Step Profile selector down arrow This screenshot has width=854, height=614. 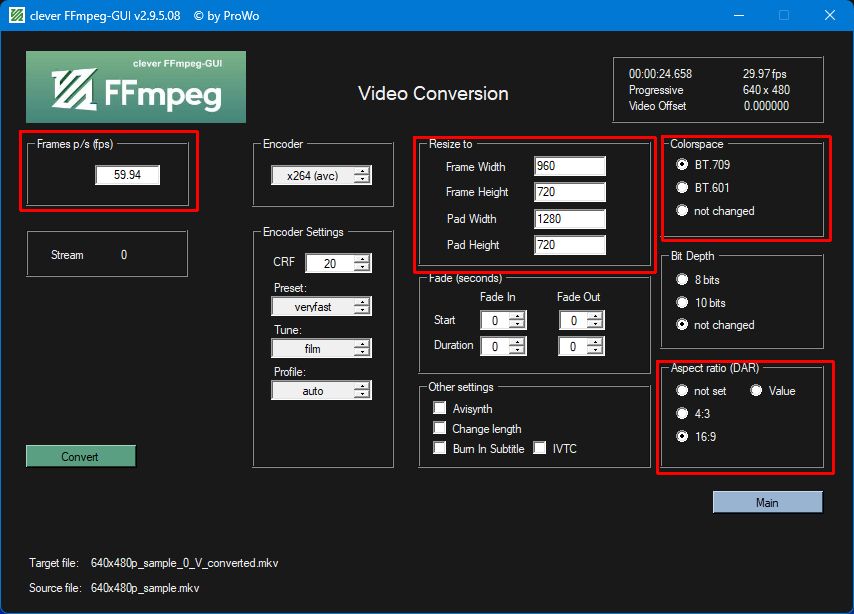(362, 395)
